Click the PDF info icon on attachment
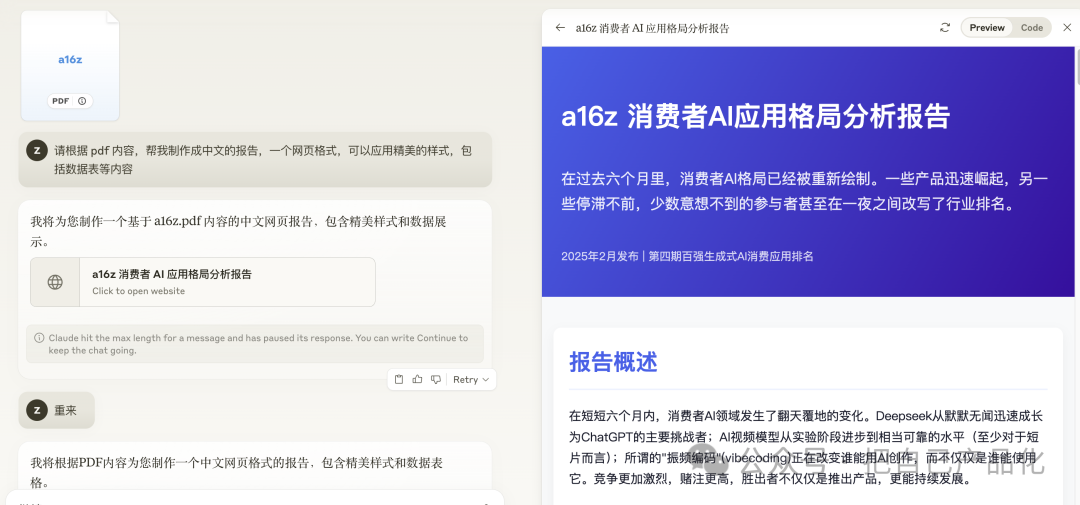Image resolution: width=1080 pixels, height=505 pixels. (x=82, y=101)
